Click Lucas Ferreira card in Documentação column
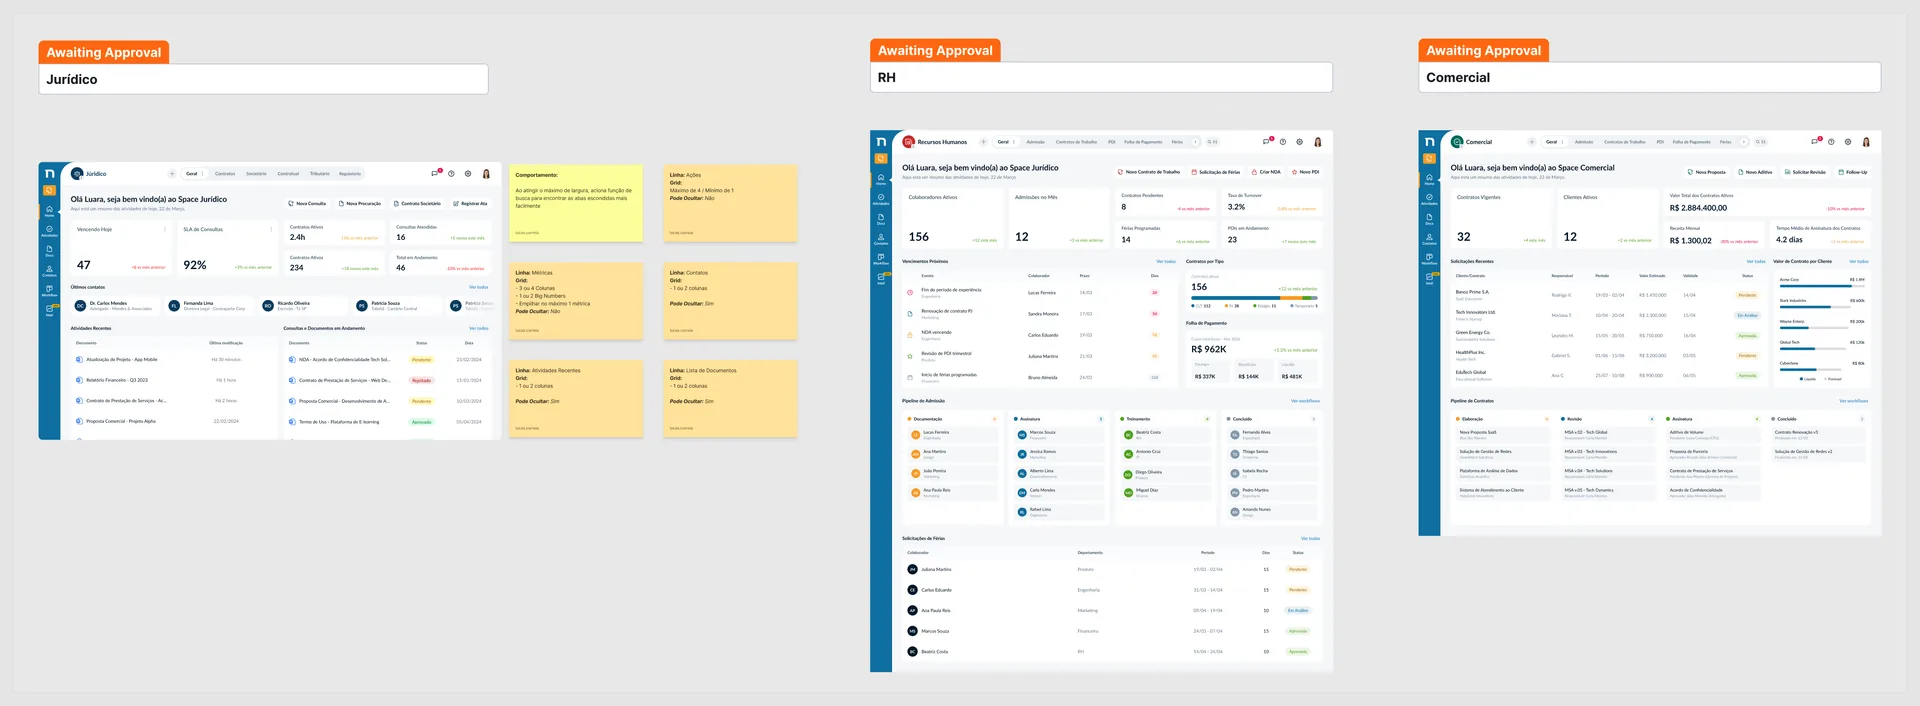This screenshot has height=706, width=1920. [x=953, y=435]
